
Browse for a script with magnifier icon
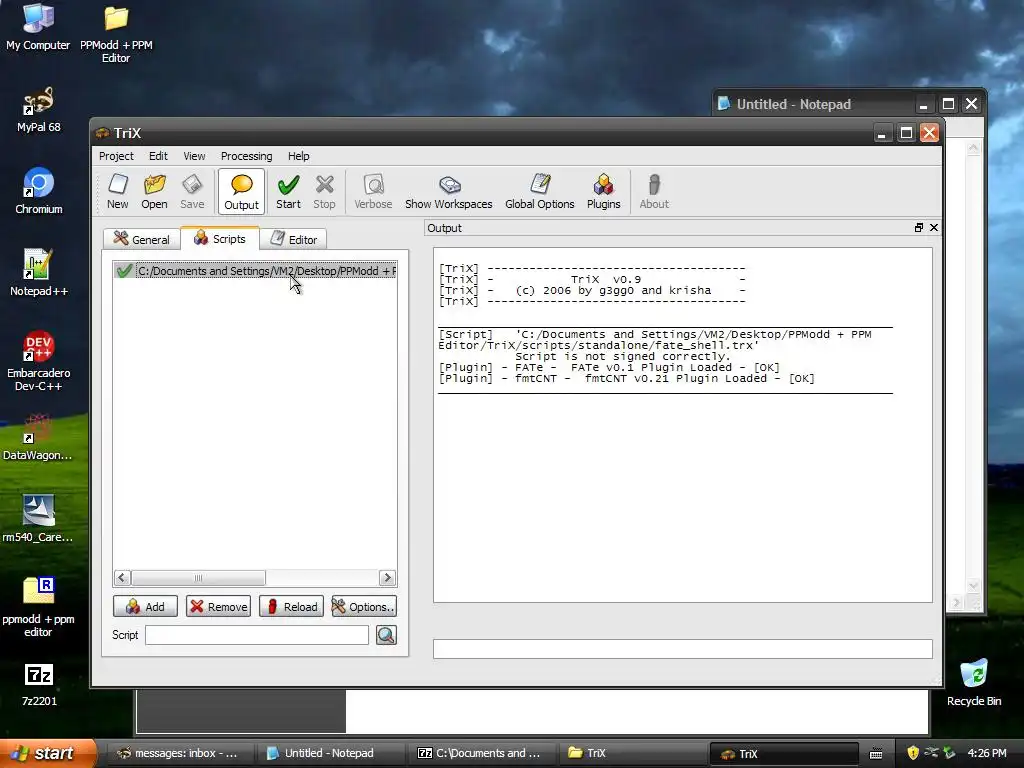[x=386, y=635]
